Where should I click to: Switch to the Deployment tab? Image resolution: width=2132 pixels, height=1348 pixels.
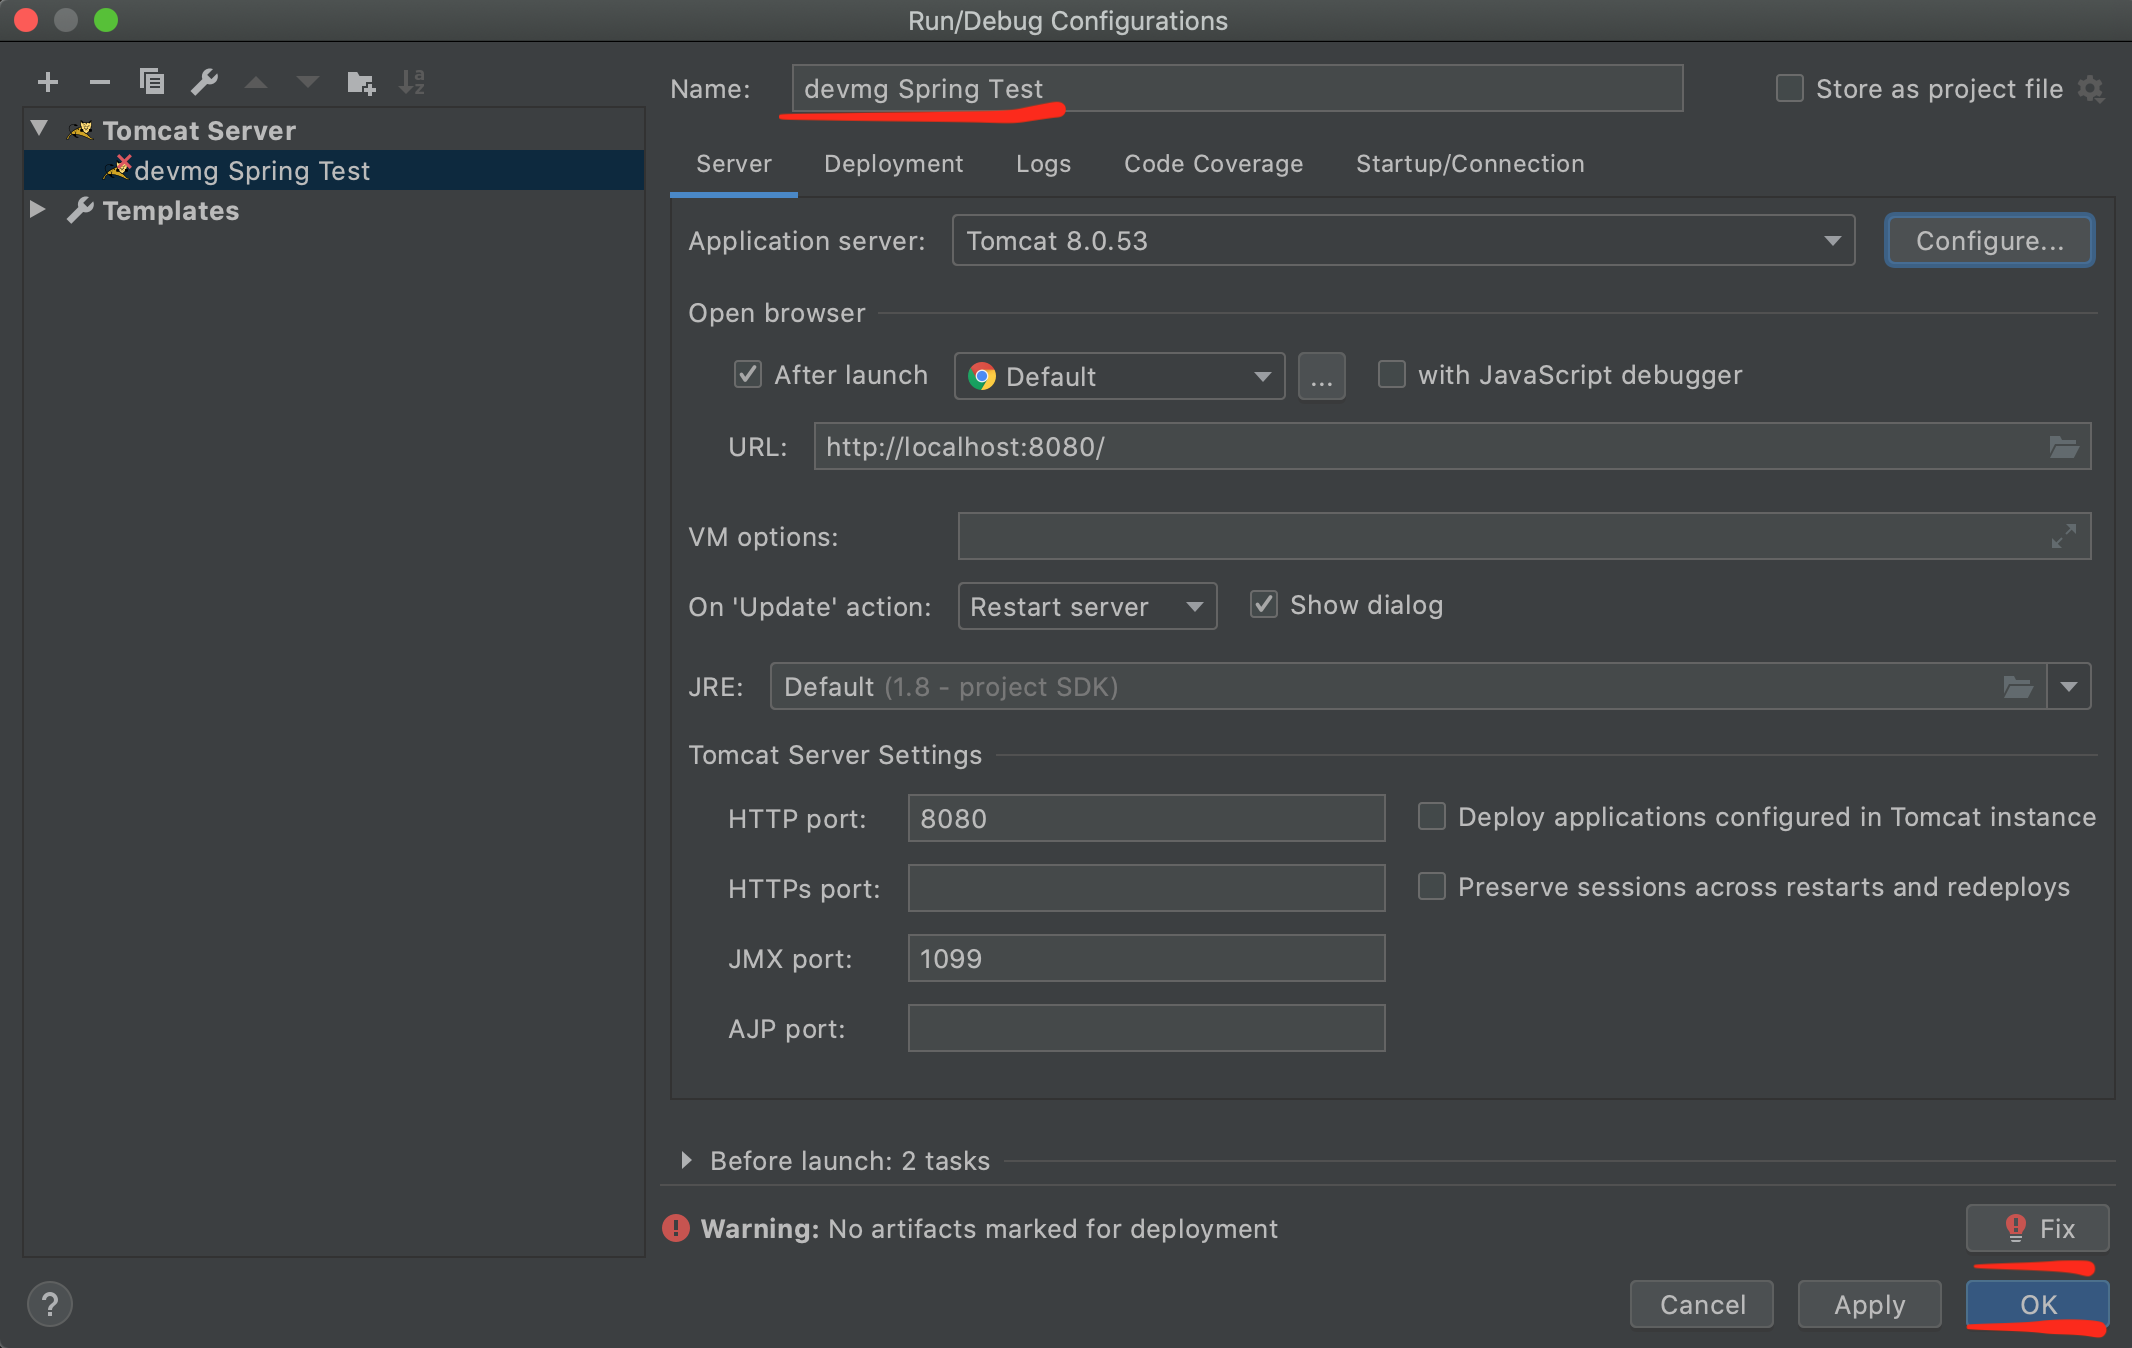893,164
